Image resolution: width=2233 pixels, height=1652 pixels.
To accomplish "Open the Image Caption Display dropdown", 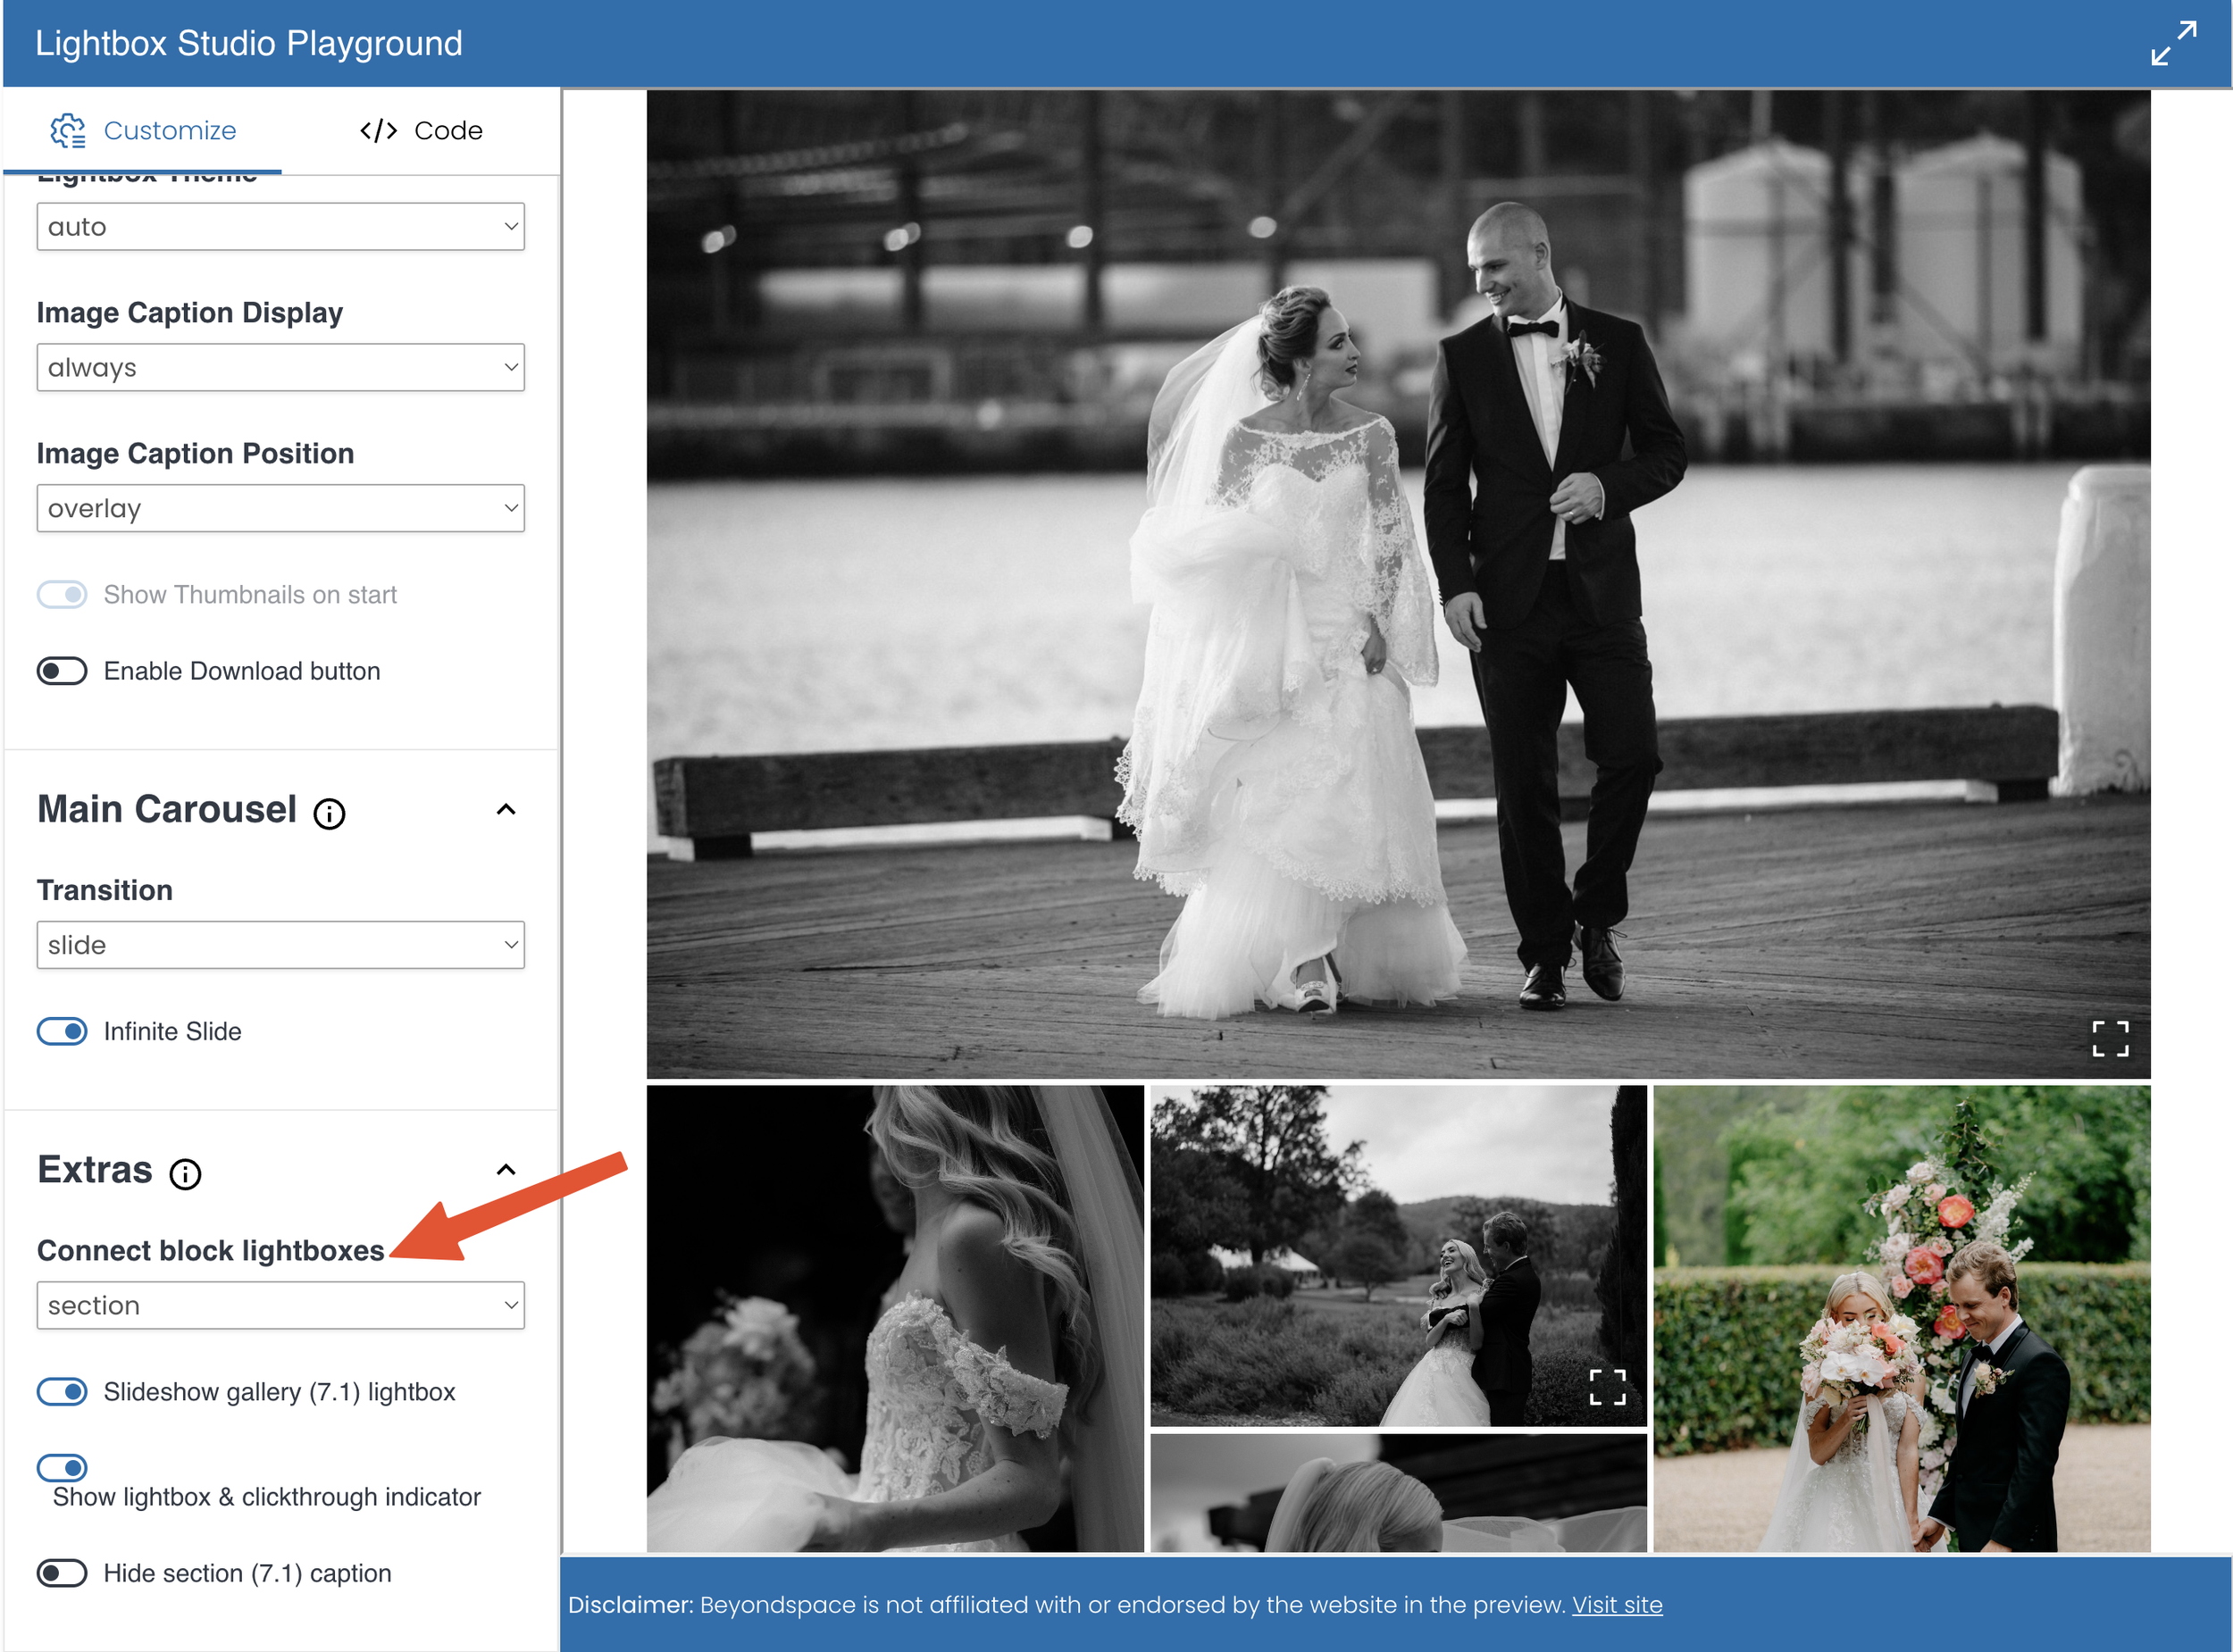I will pyautogui.click(x=280, y=367).
